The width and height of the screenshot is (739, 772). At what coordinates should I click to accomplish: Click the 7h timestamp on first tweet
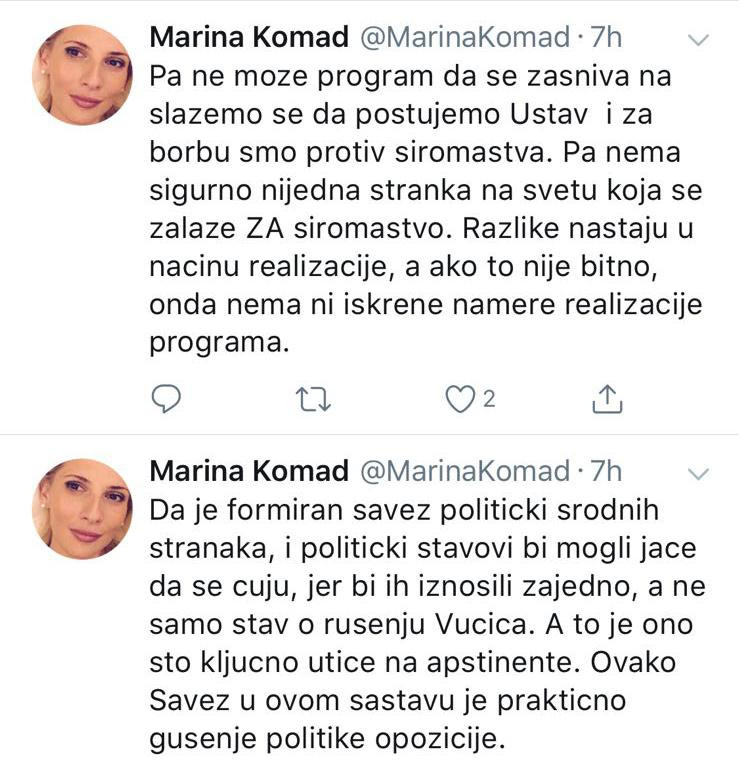[607, 38]
